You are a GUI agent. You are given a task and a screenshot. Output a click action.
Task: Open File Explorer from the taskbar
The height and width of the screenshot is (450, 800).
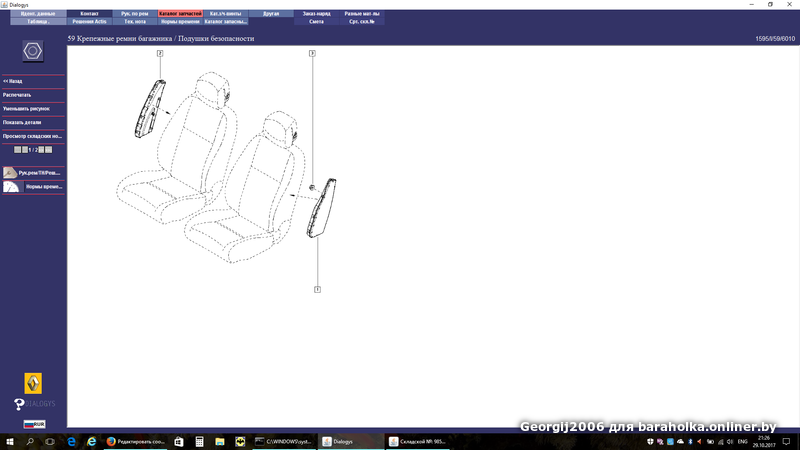219,442
